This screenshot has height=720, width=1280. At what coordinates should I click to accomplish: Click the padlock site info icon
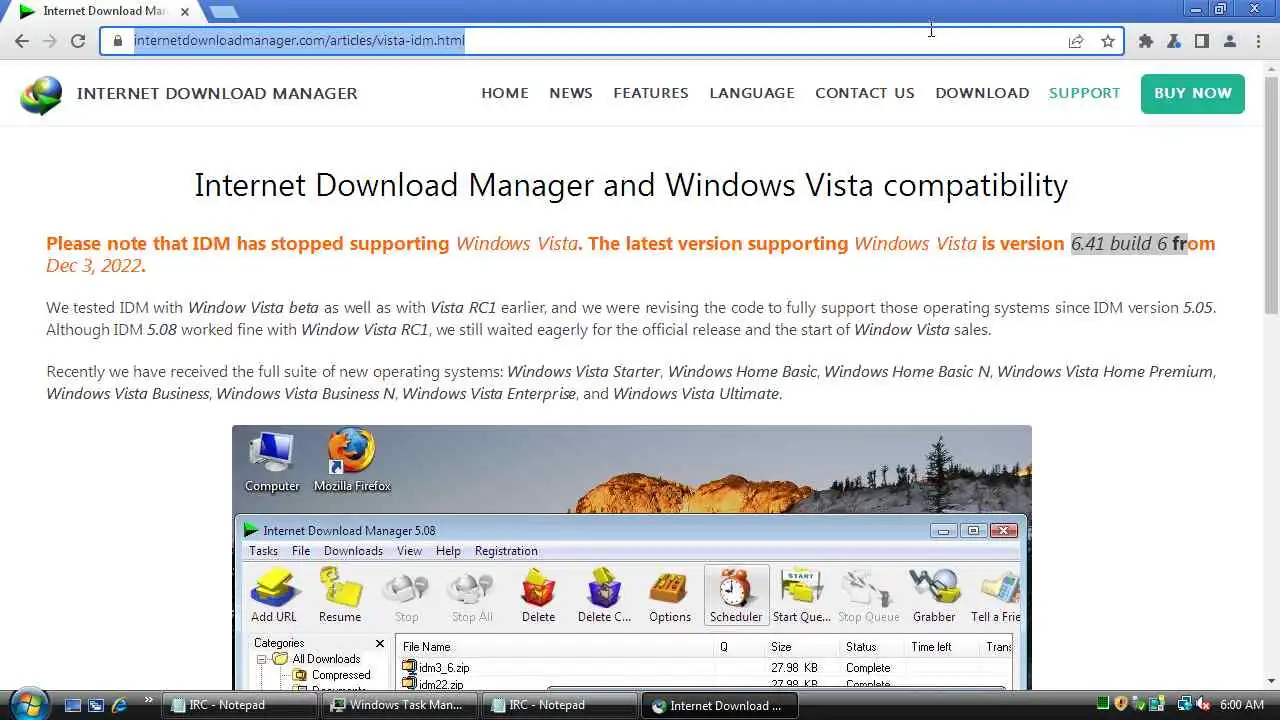point(117,41)
